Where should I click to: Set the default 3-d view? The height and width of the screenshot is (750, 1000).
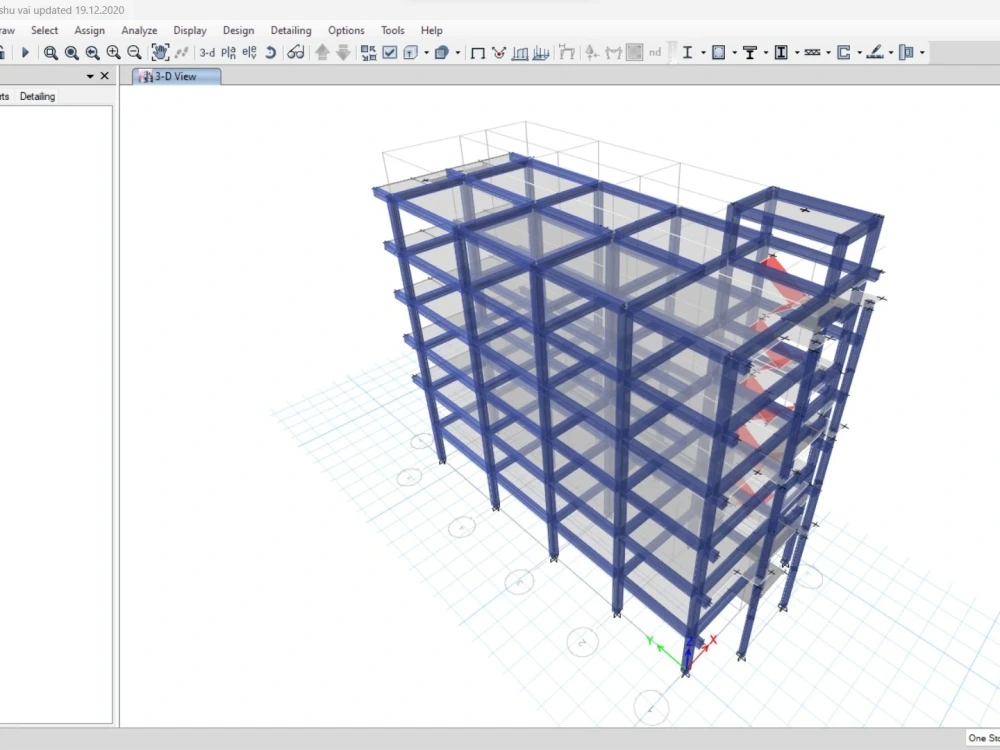pyautogui.click(x=204, y=52)
